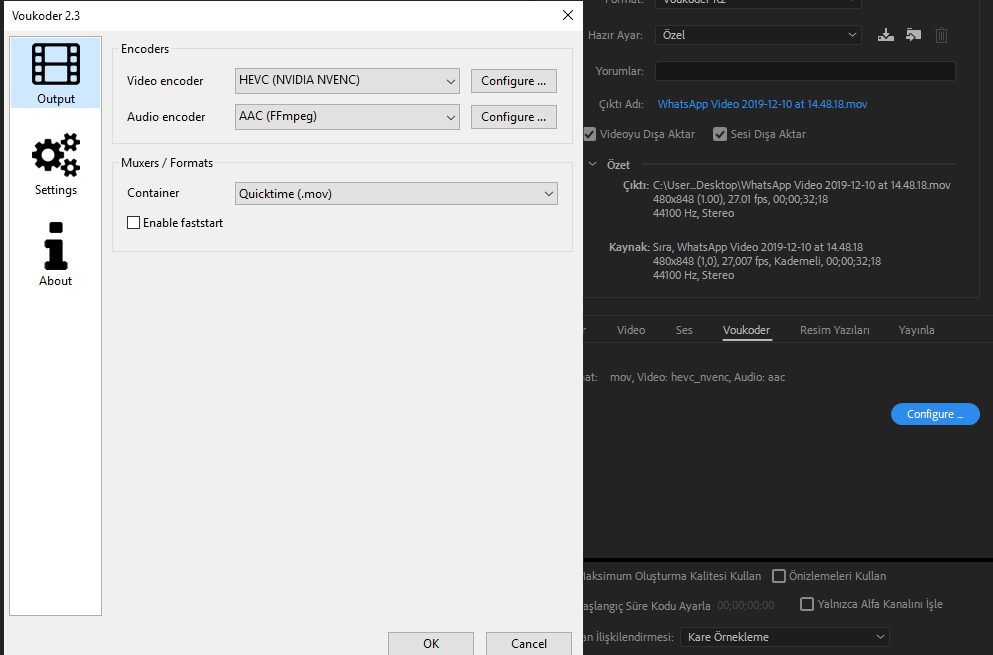This screenshot has height=655, width=993.
Task: Open the Video encoder dropdown
Action: (347, 81)
